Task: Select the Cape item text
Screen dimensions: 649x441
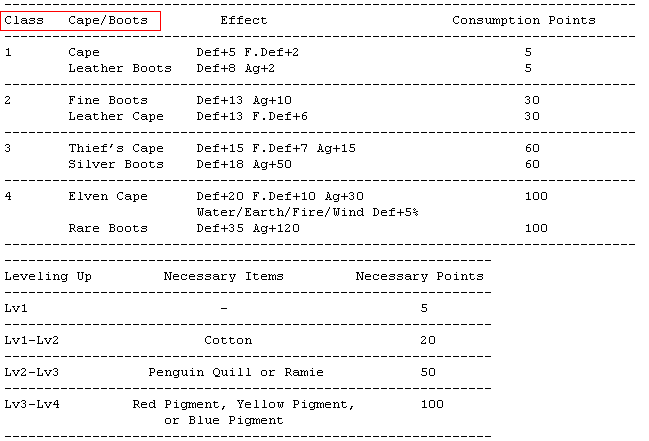Action: 84,53
